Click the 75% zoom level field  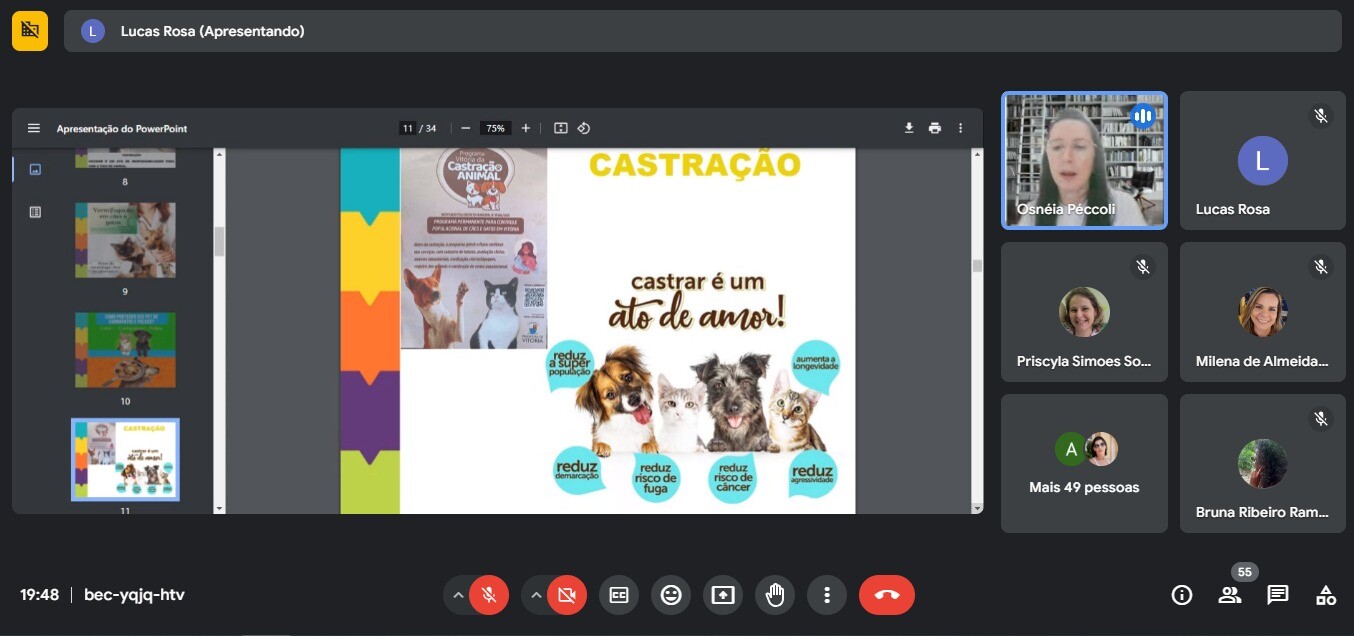pyautogui.click(x=495, y=128)
